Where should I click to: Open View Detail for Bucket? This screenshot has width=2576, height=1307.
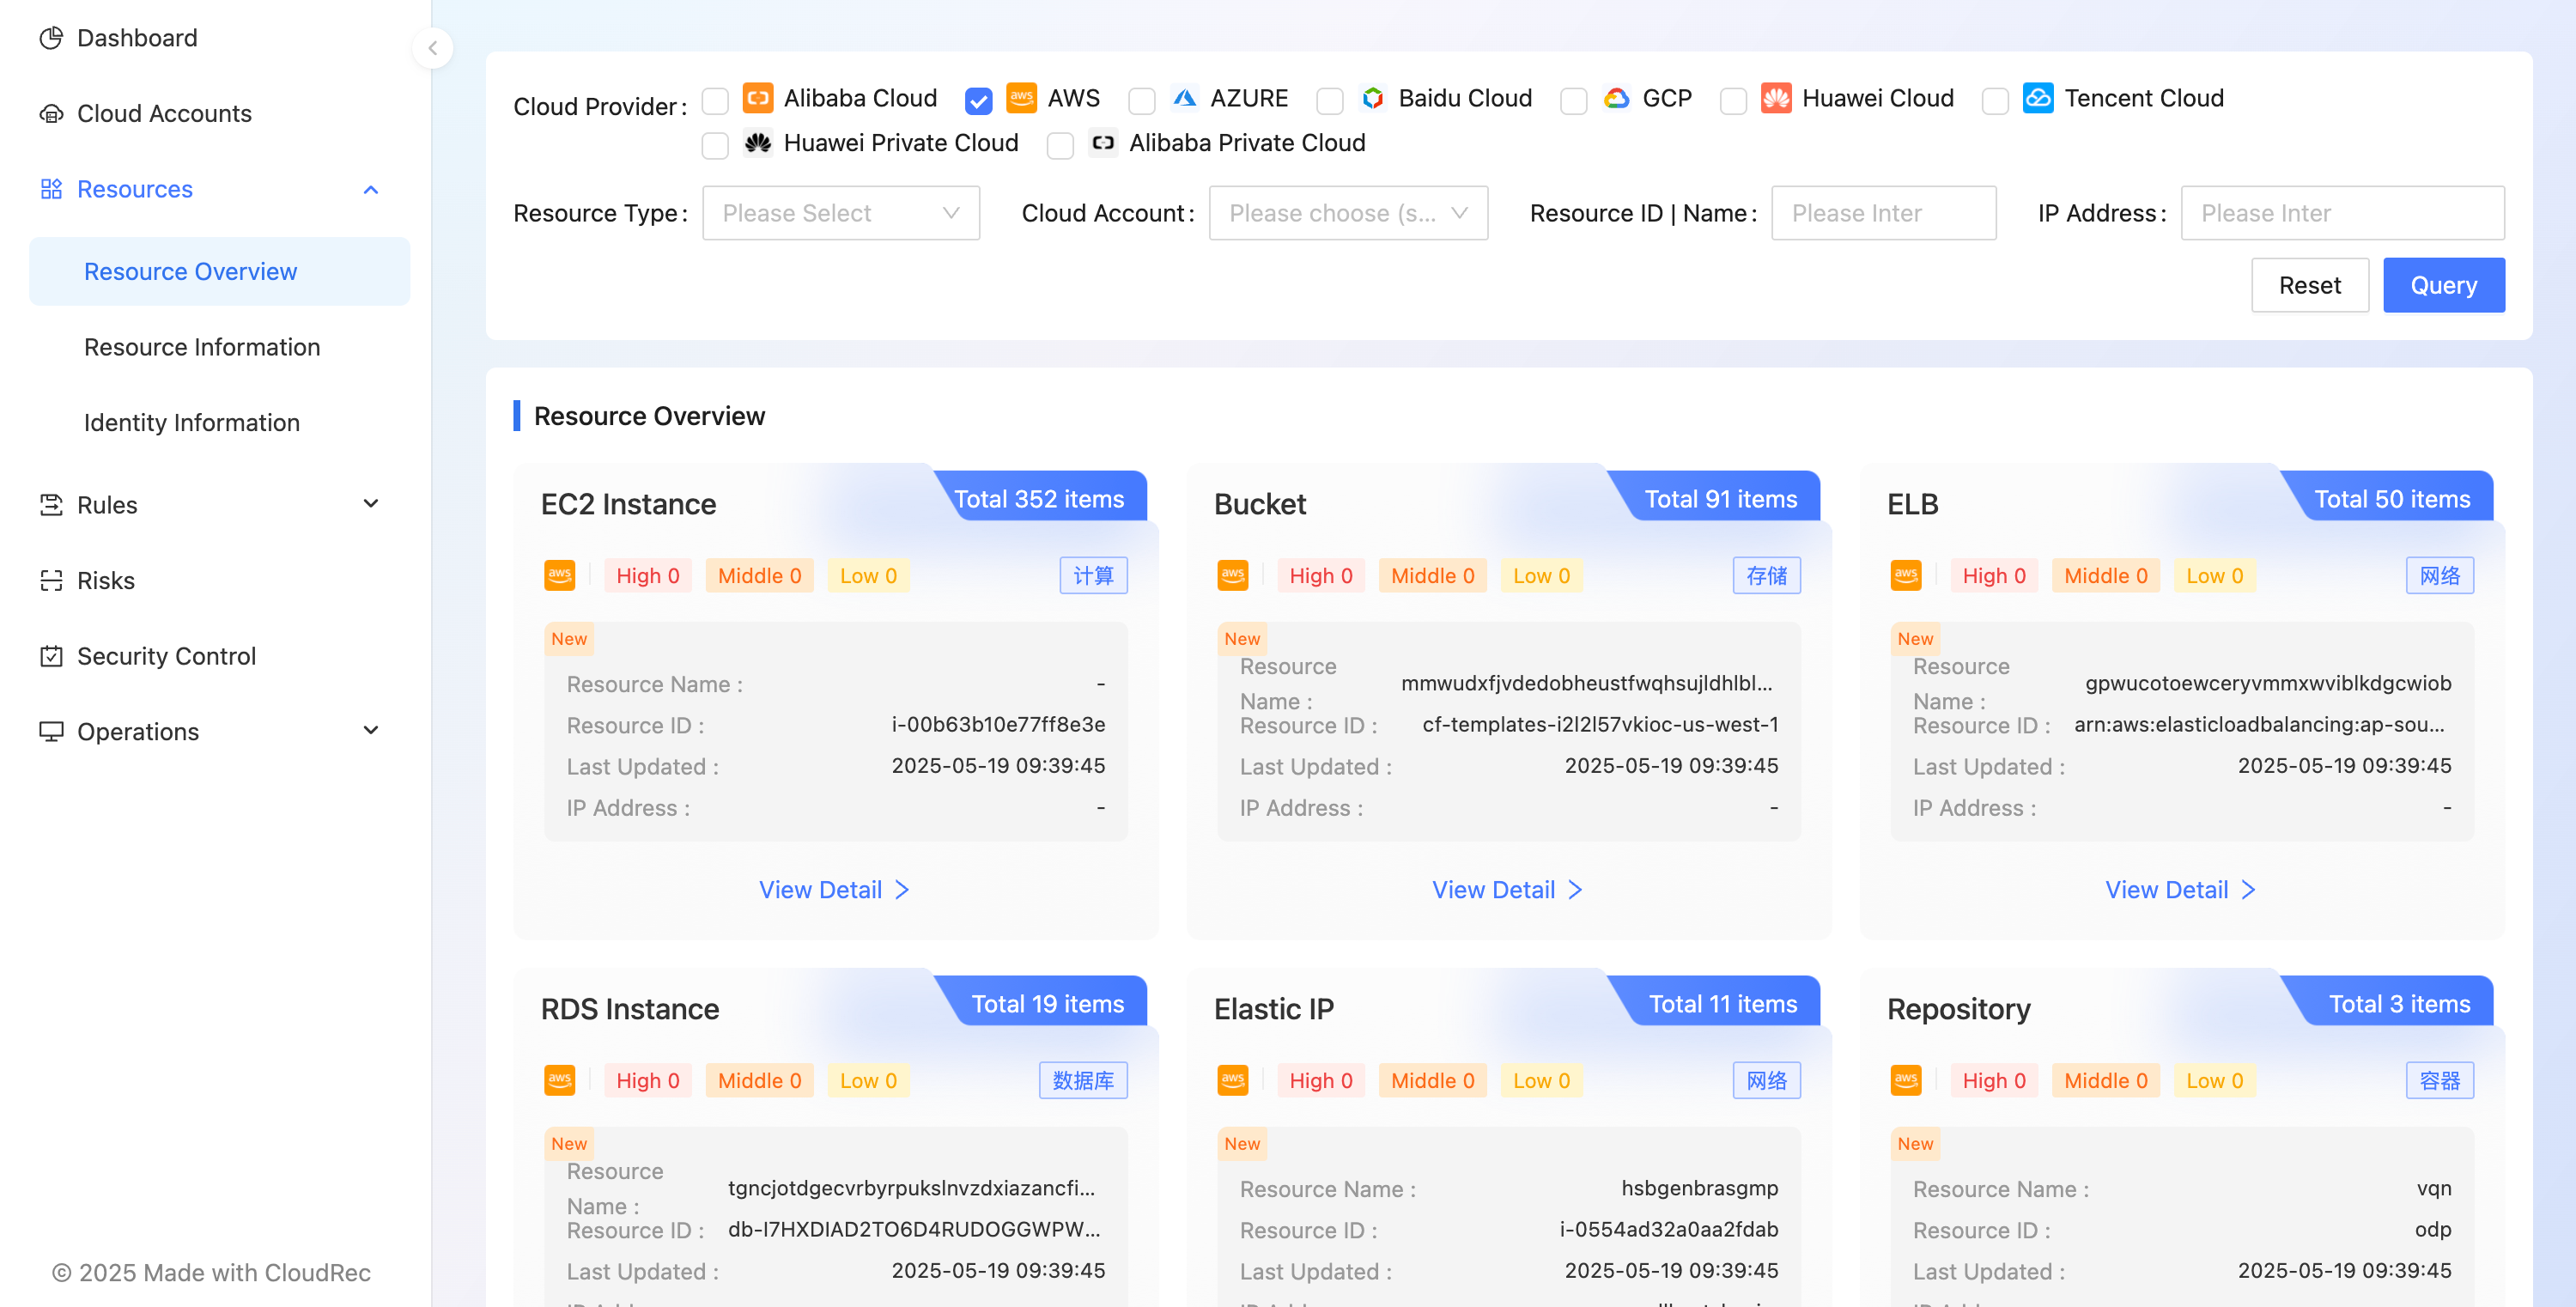pos(1507,890)
